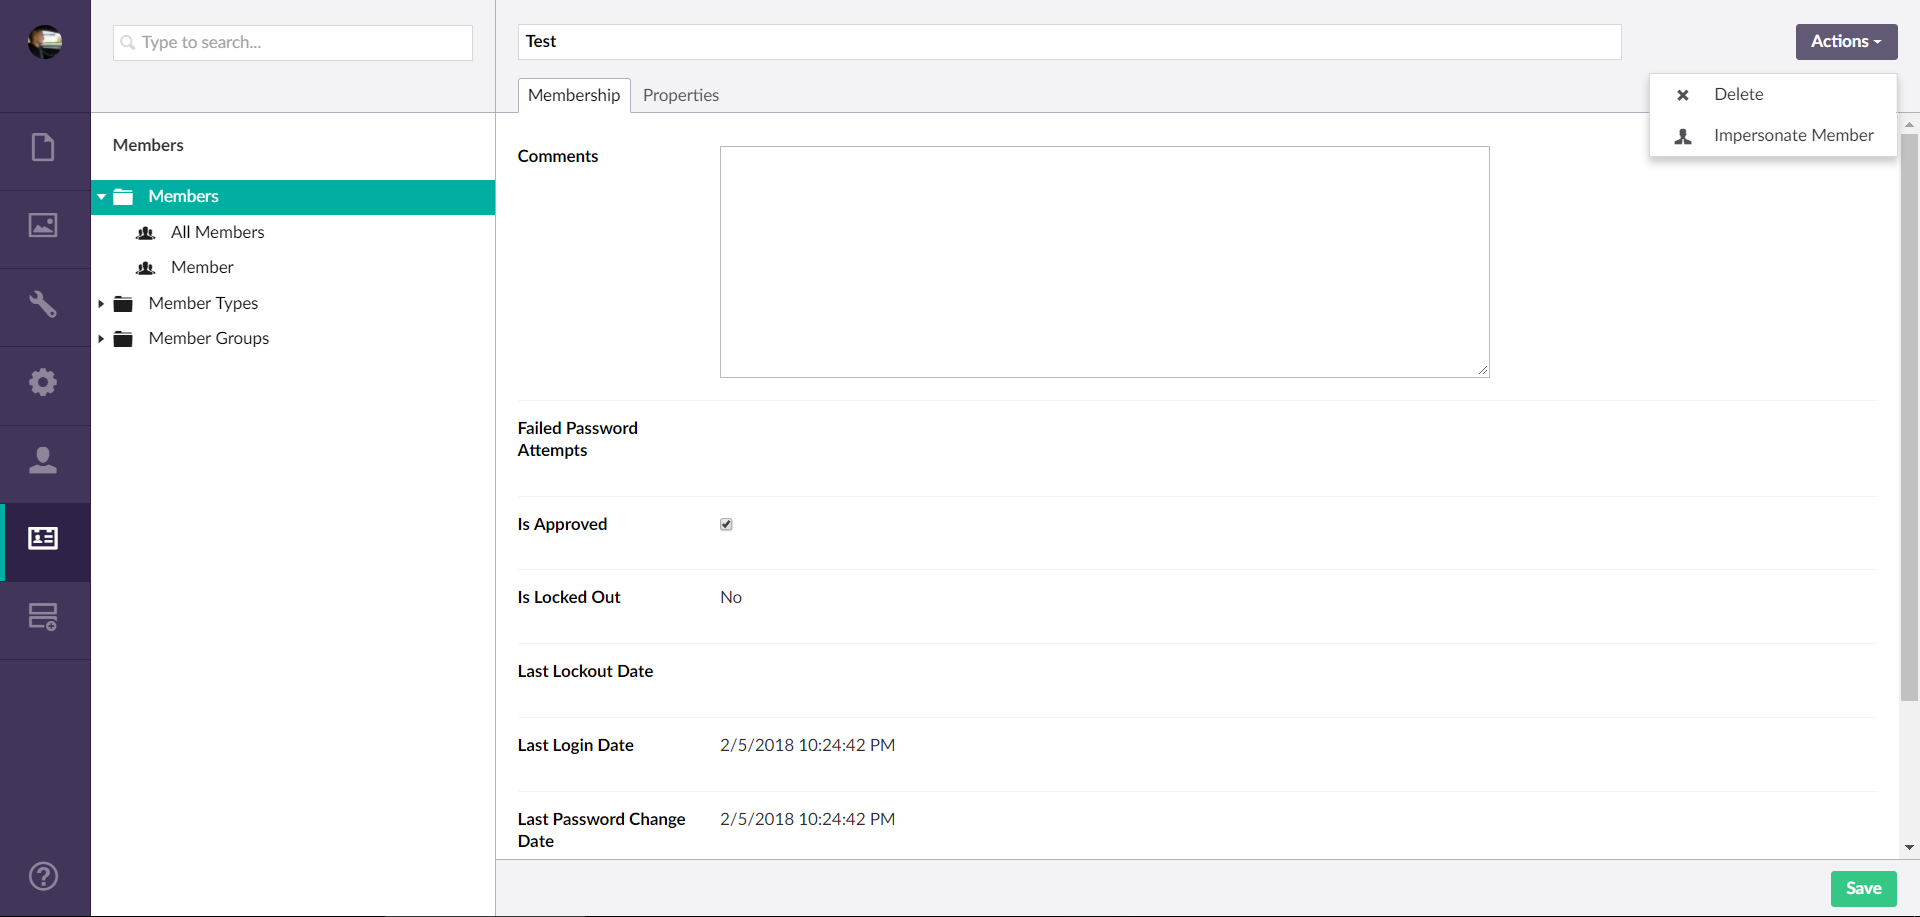Viewport: 1920px width, 917px height.
Task: Select All Members in the tree
Action: pos(217,232)
